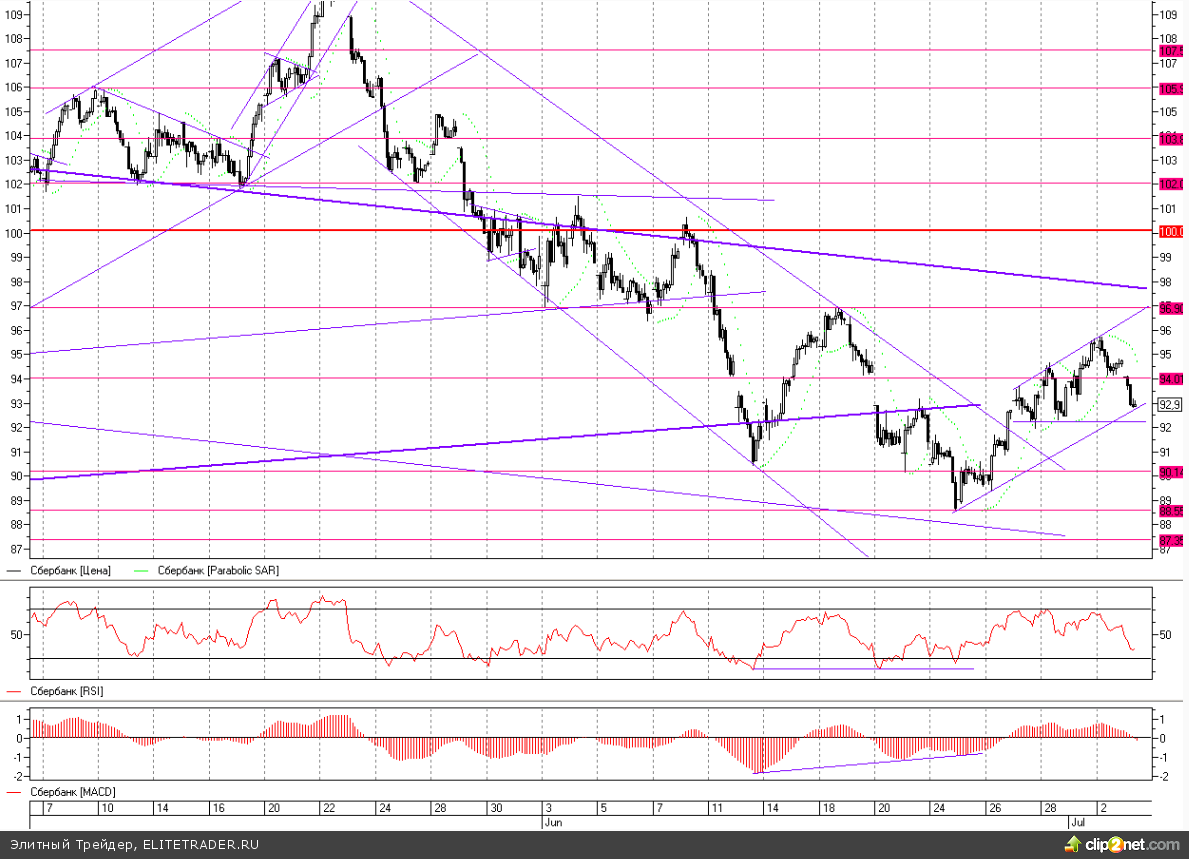Click the 88.55 pink price level tag

point(1171,511)
